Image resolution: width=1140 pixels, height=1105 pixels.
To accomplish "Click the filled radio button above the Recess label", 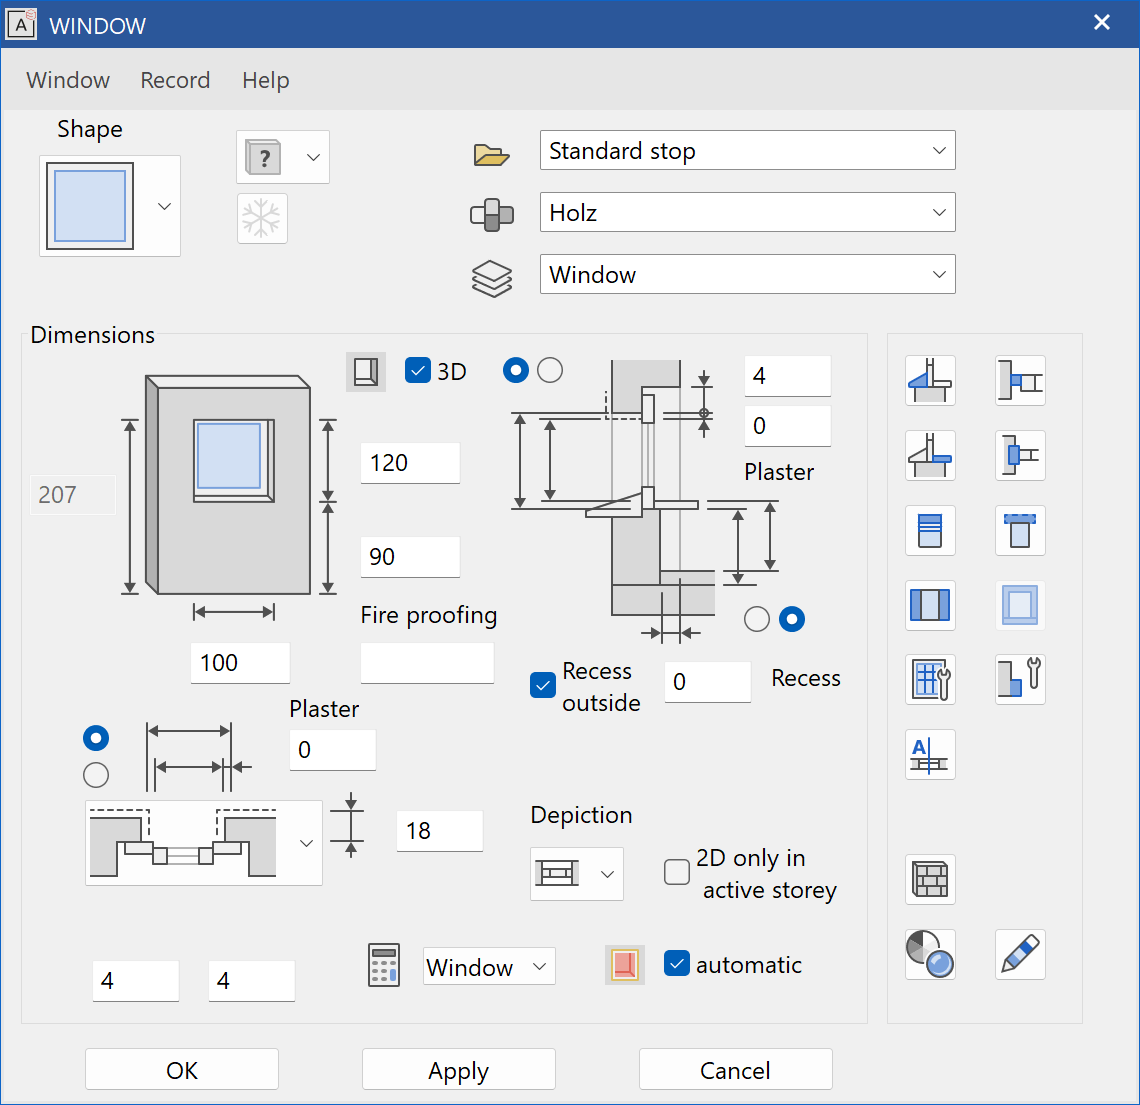I will point(792,619).
